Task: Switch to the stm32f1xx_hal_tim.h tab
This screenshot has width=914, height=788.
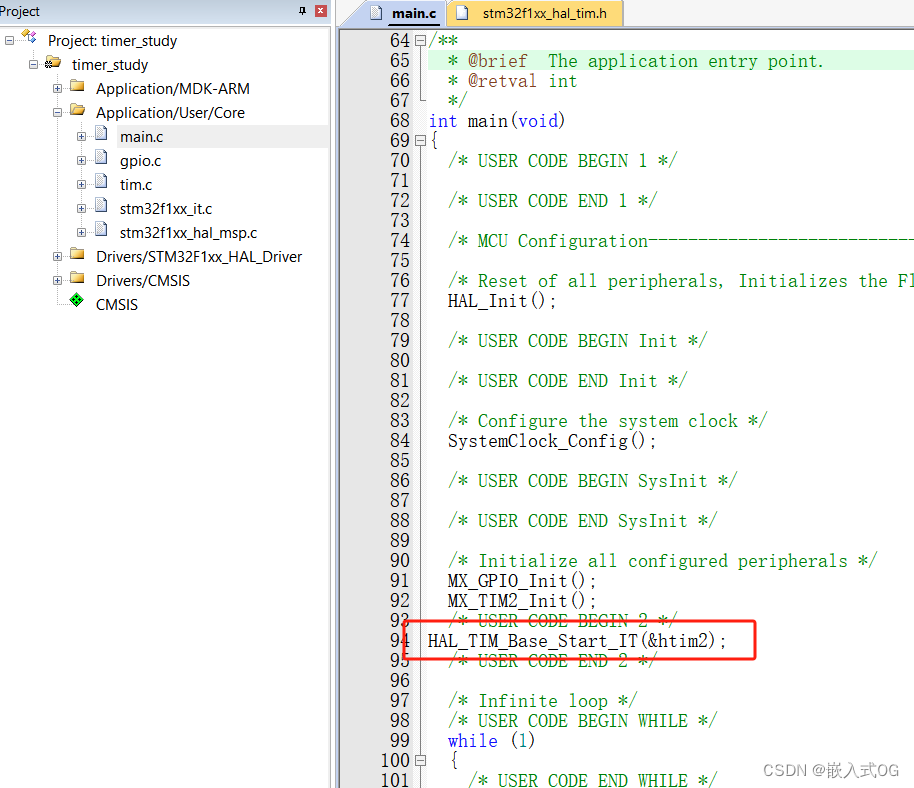Action: [x=544, y=13]
